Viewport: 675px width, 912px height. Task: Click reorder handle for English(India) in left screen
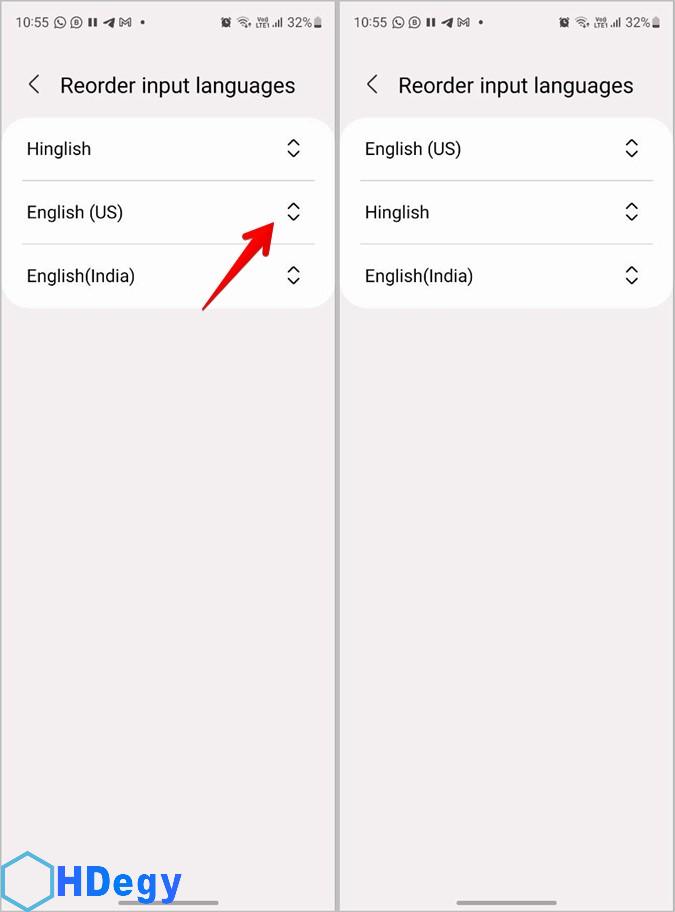point(293,276)
